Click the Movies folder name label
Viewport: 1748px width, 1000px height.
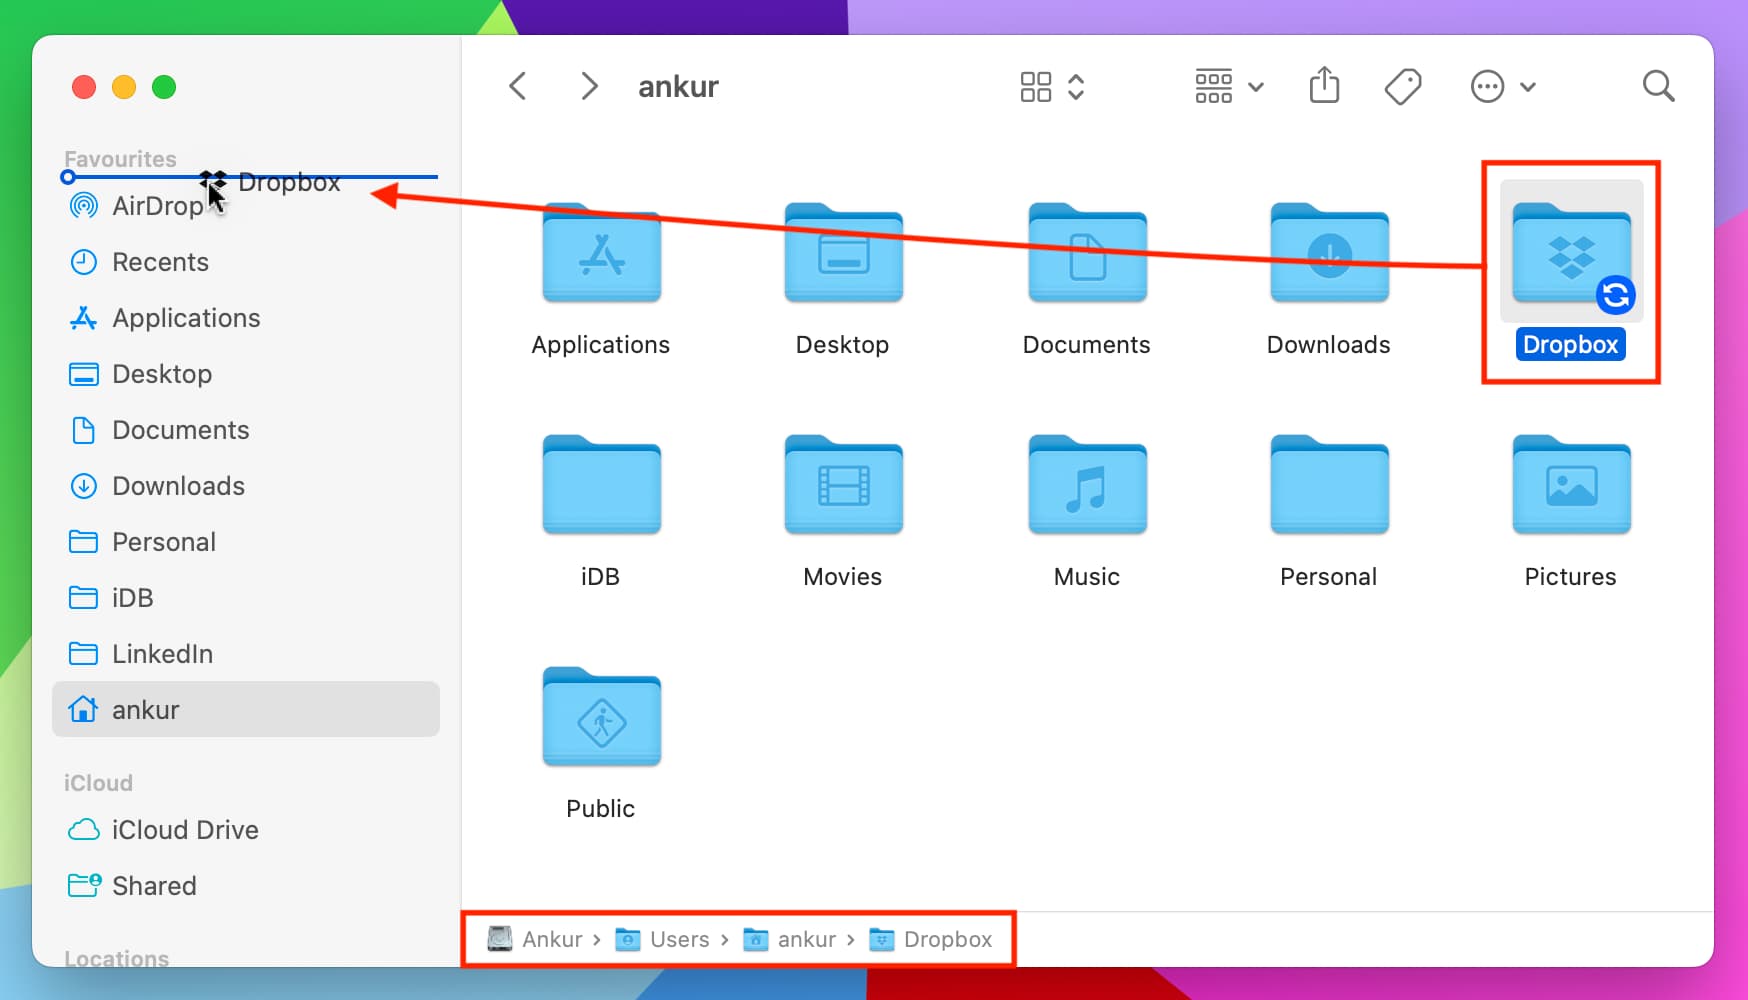pyautogui.click(x=843, y=577)
